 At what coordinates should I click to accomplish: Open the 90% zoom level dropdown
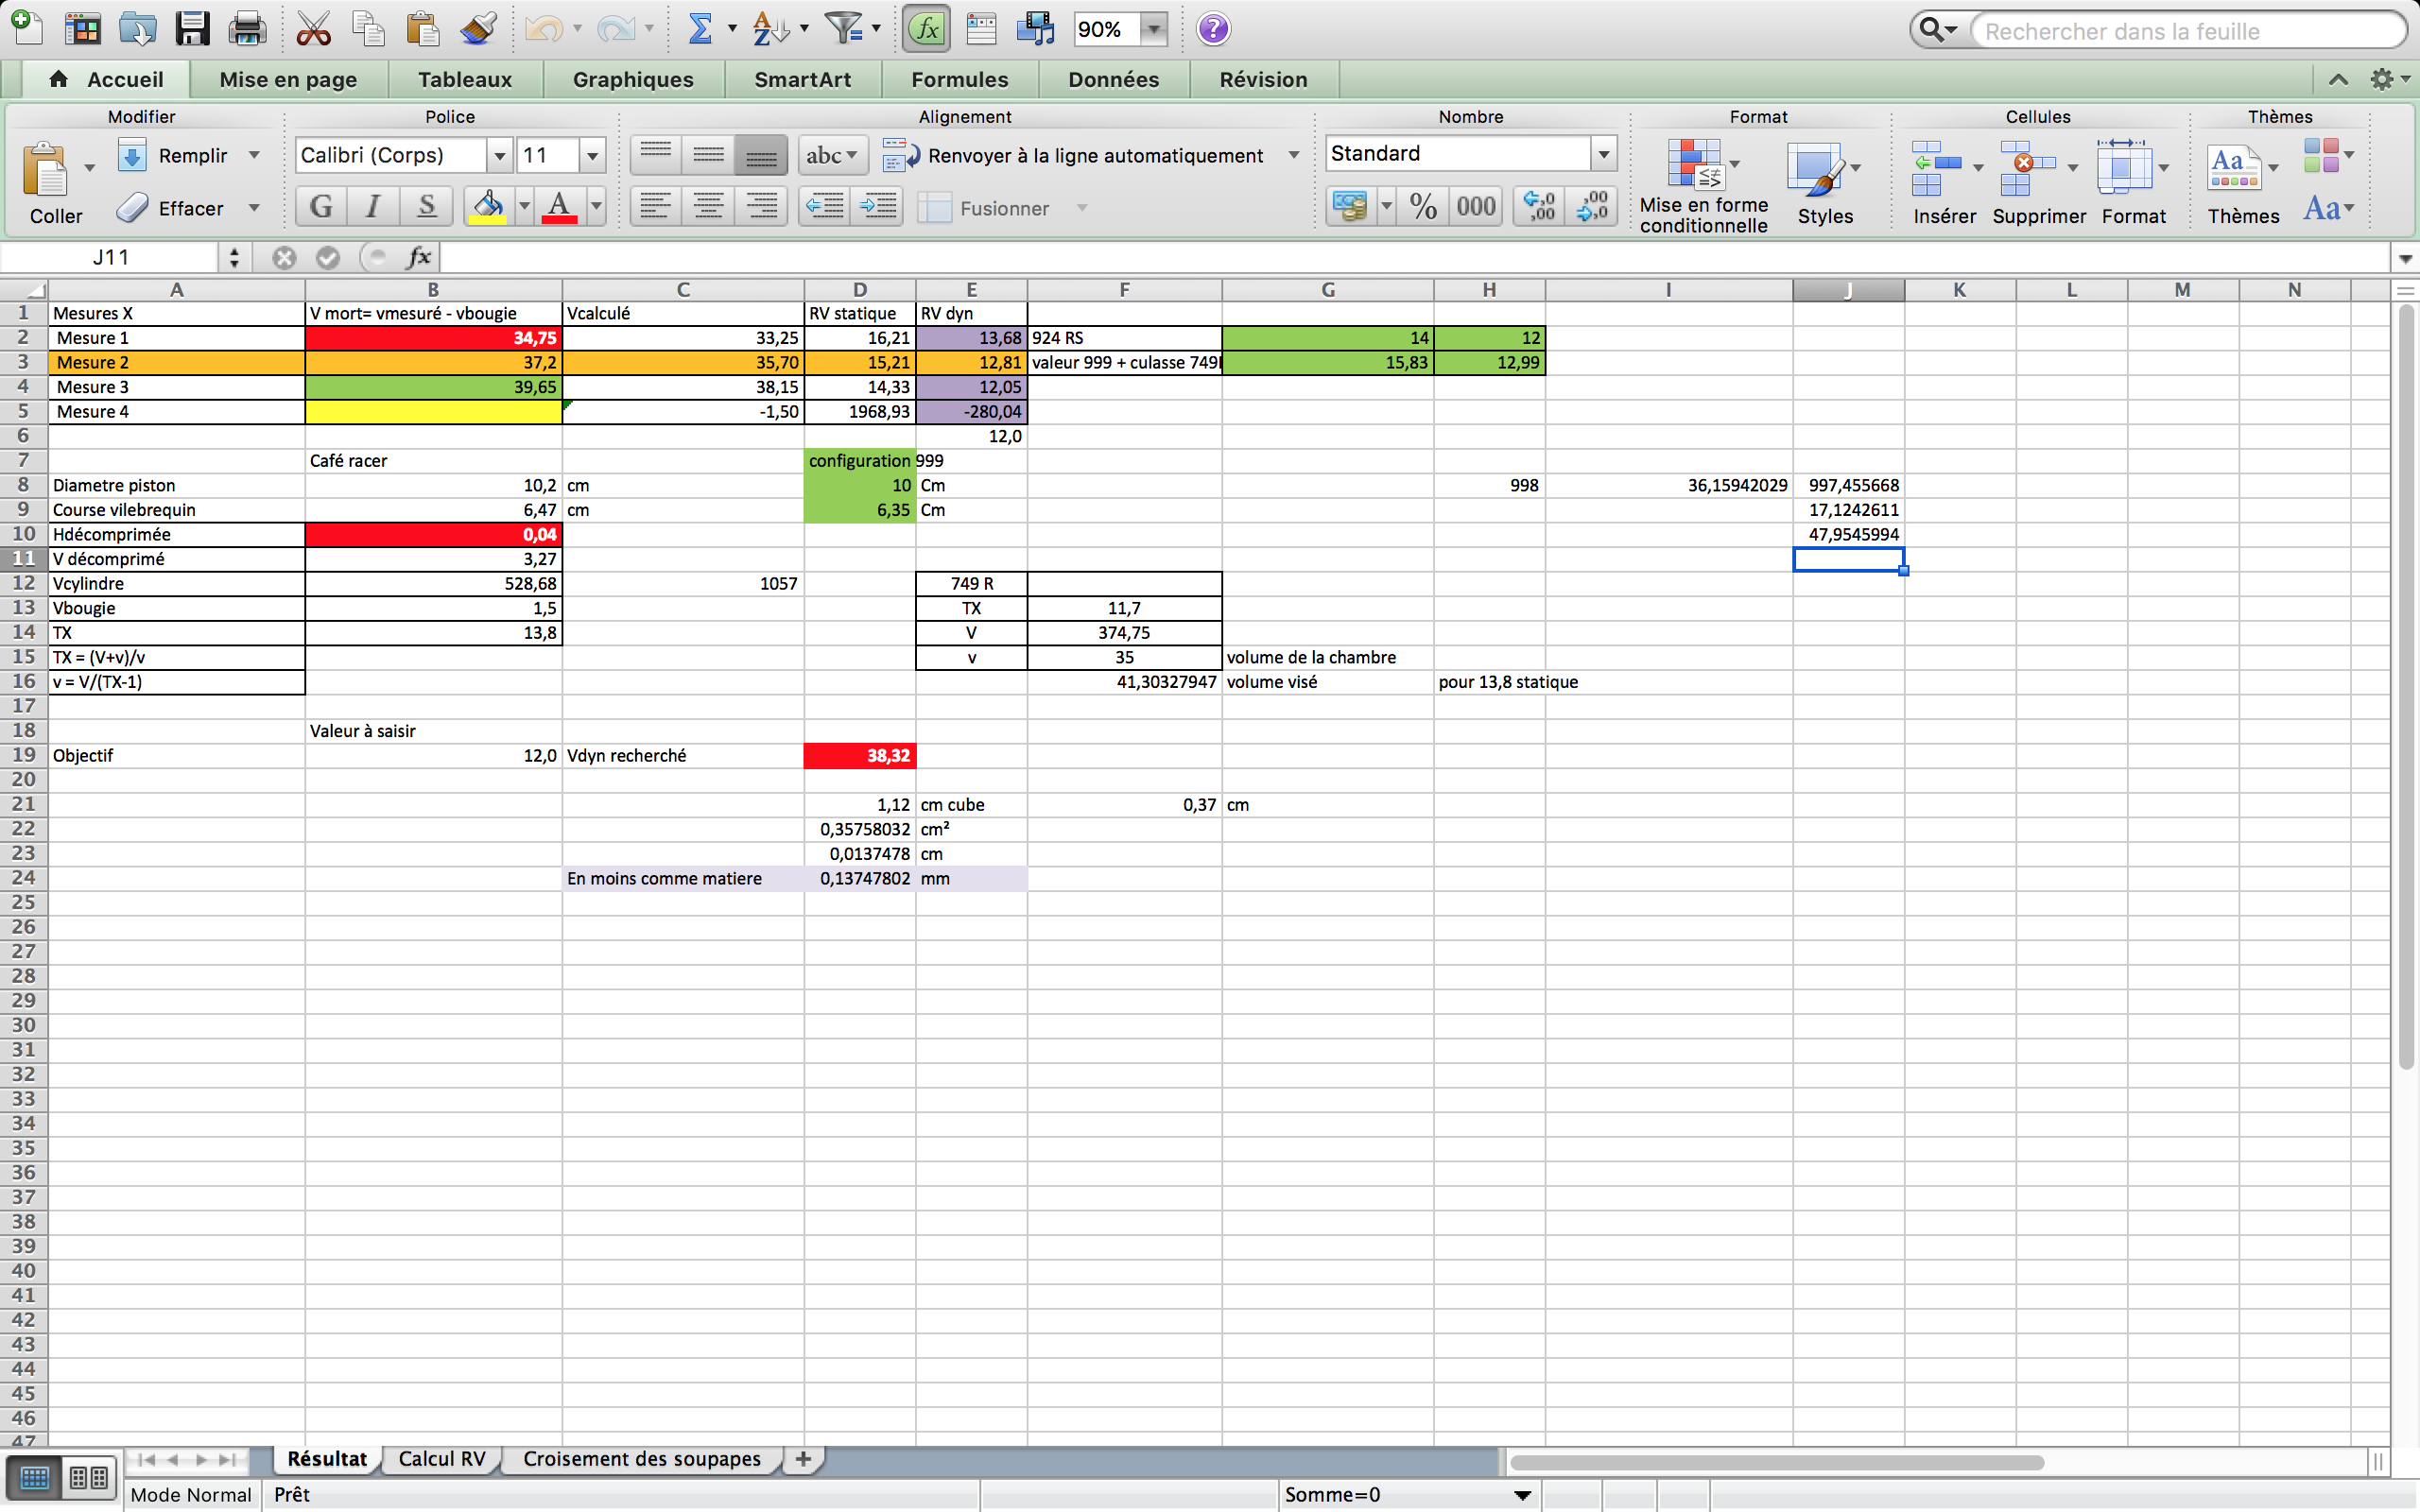tap(1154, 29)
